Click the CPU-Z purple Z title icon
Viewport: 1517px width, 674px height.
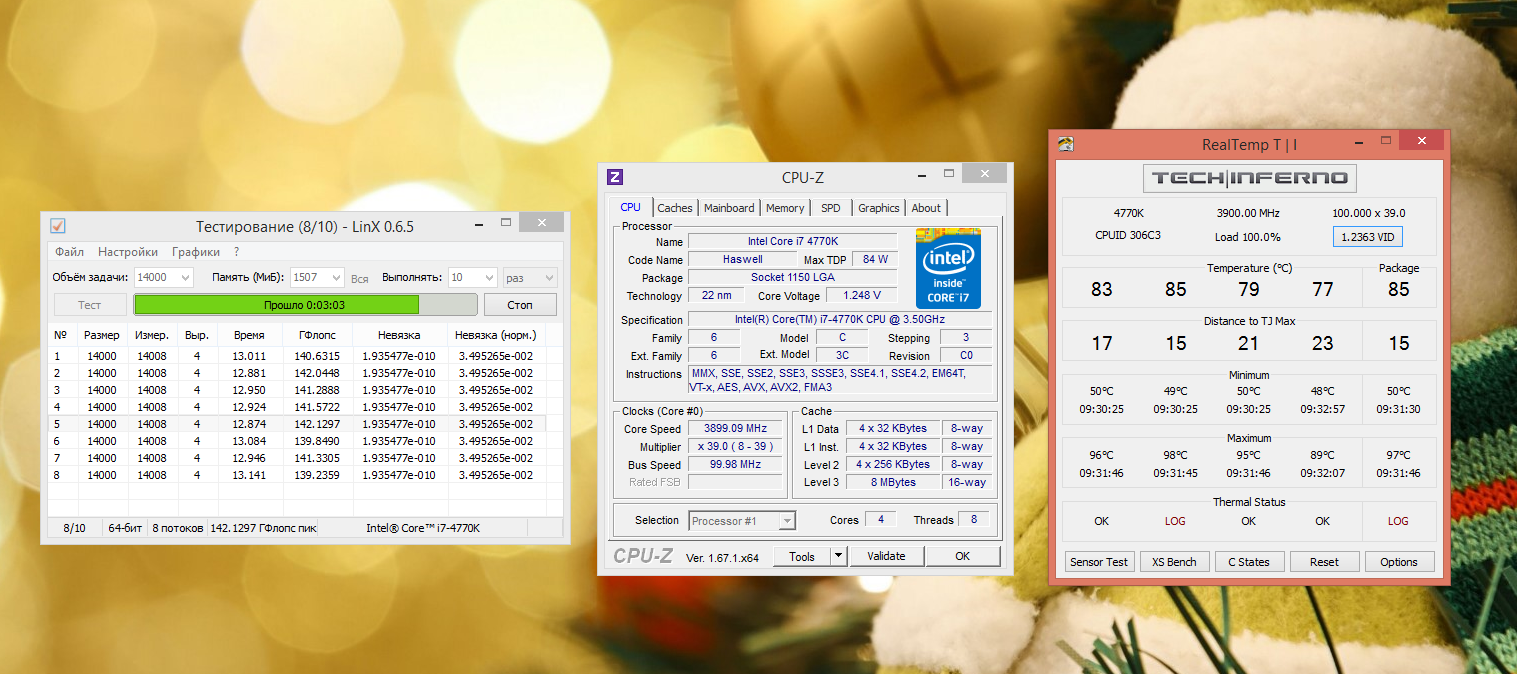tap(615, 177)
